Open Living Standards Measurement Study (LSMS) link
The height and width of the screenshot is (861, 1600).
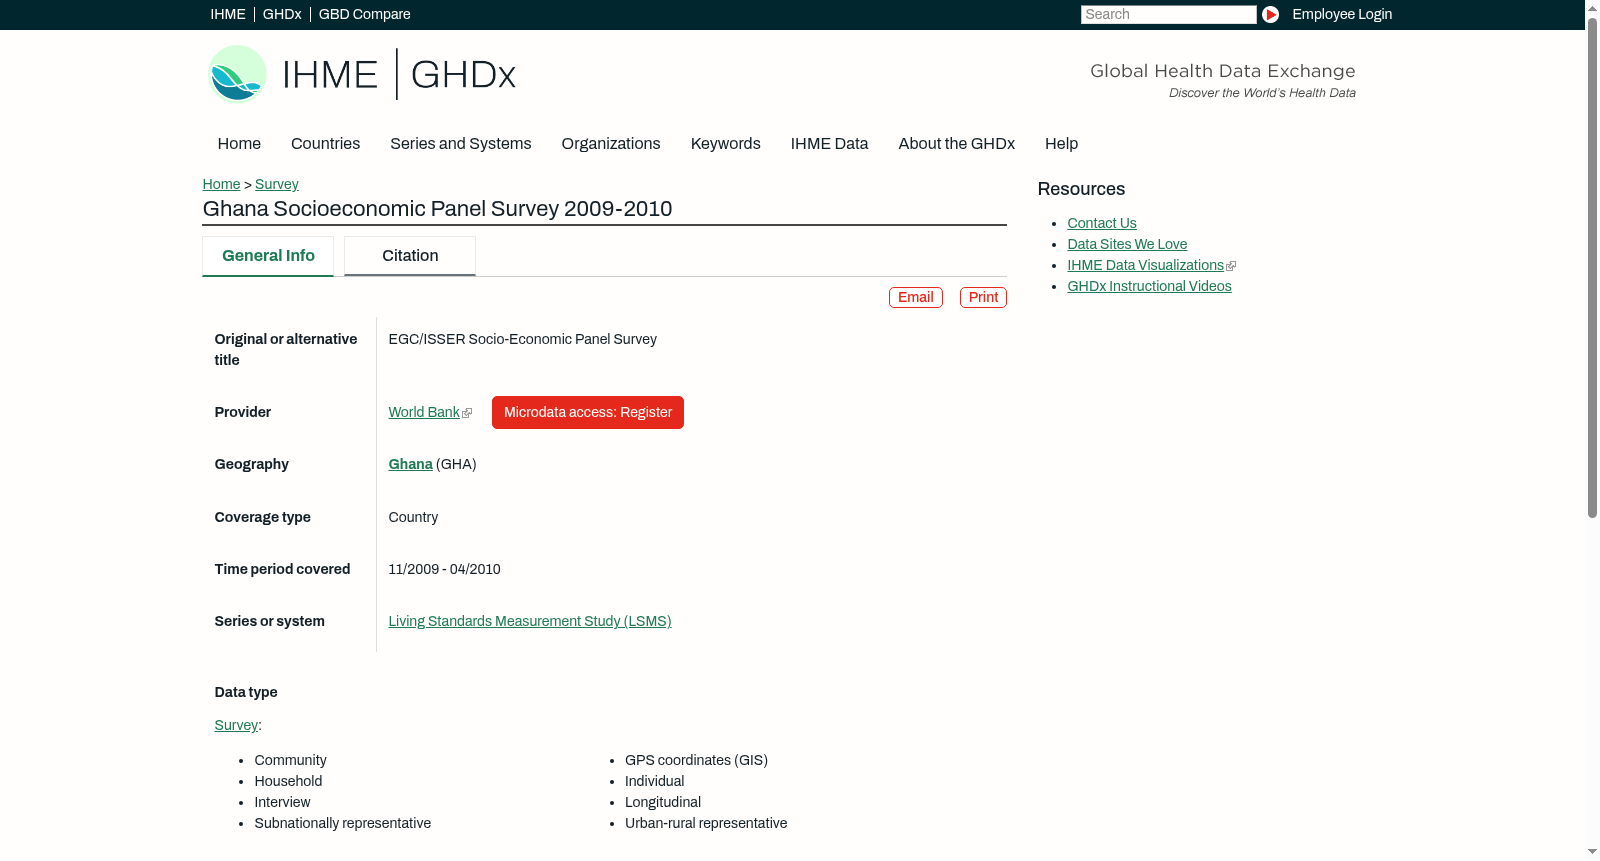(x=530, y=621)
